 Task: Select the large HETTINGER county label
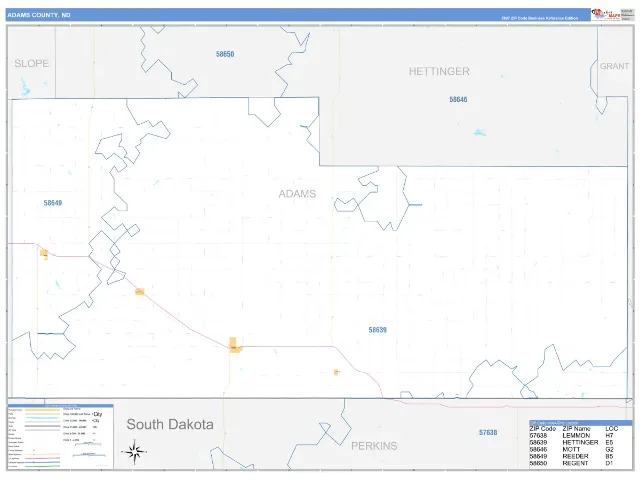click(x=439, y=71)
